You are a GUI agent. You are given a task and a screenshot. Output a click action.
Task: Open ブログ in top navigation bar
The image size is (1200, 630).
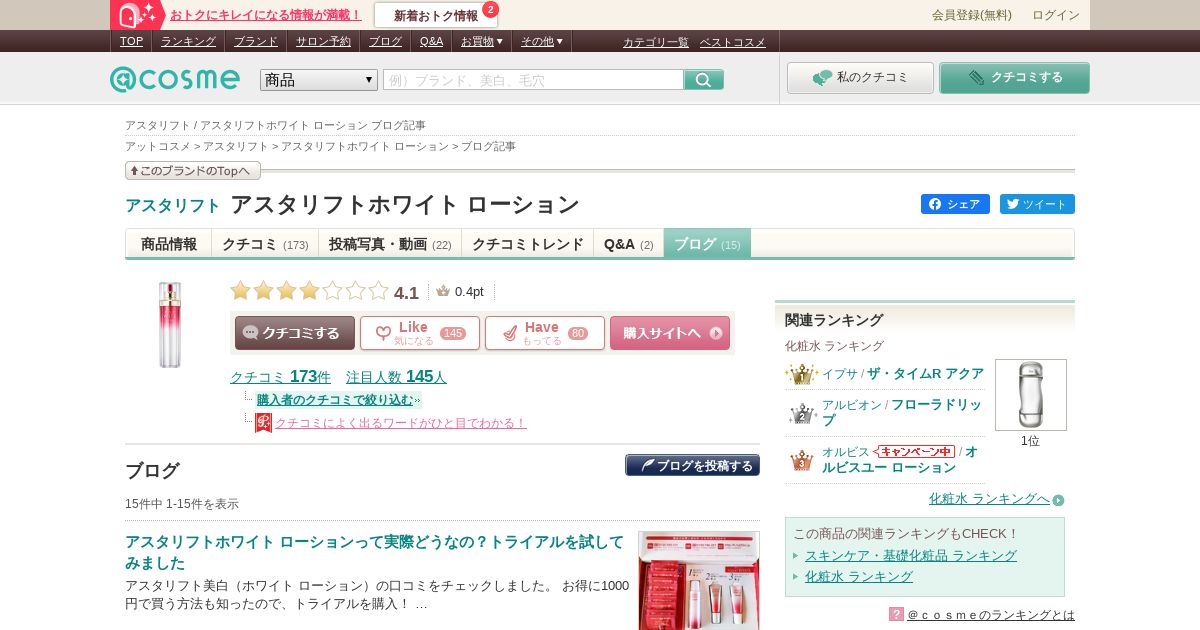click(x=385, y=41)
